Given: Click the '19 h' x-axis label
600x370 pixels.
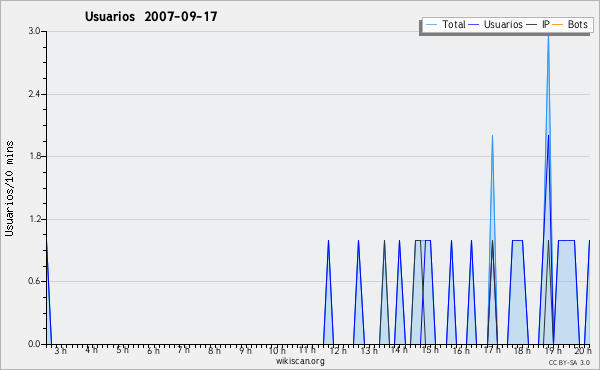Looking at the screenshot, I should click(x=553, y=350).
